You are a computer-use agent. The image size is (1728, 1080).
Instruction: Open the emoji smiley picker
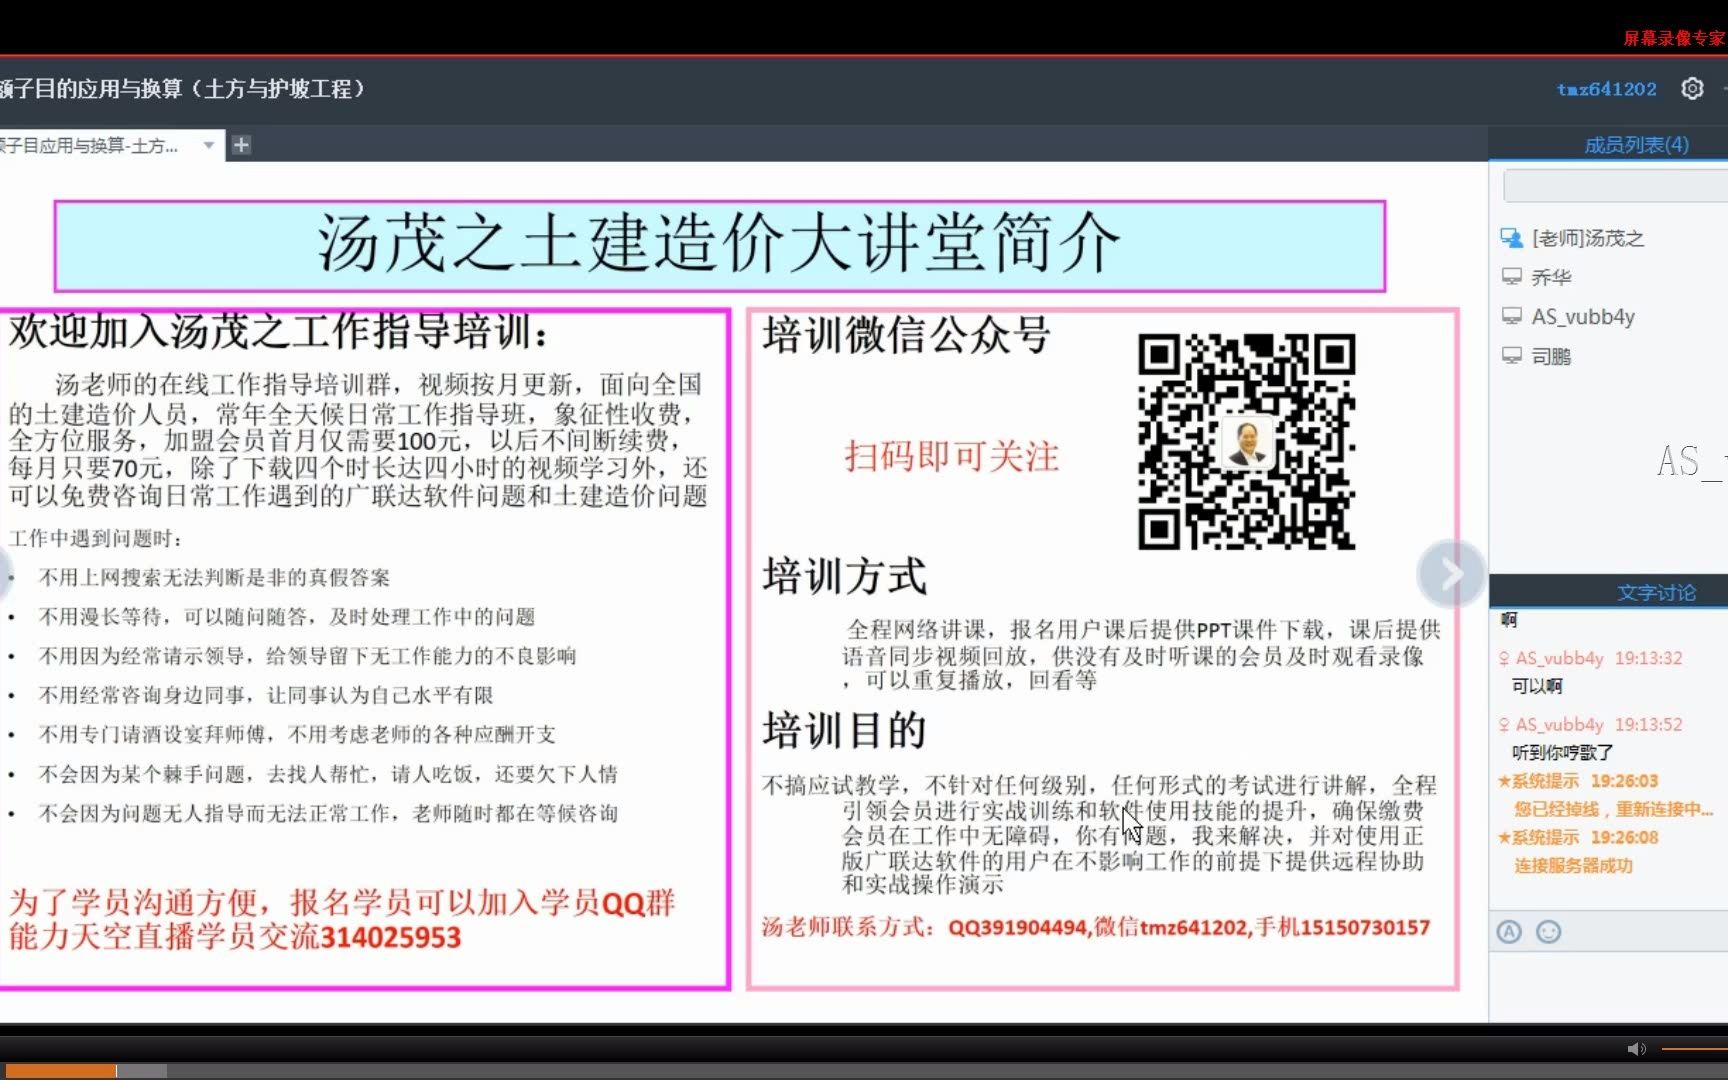point(1548,932)
